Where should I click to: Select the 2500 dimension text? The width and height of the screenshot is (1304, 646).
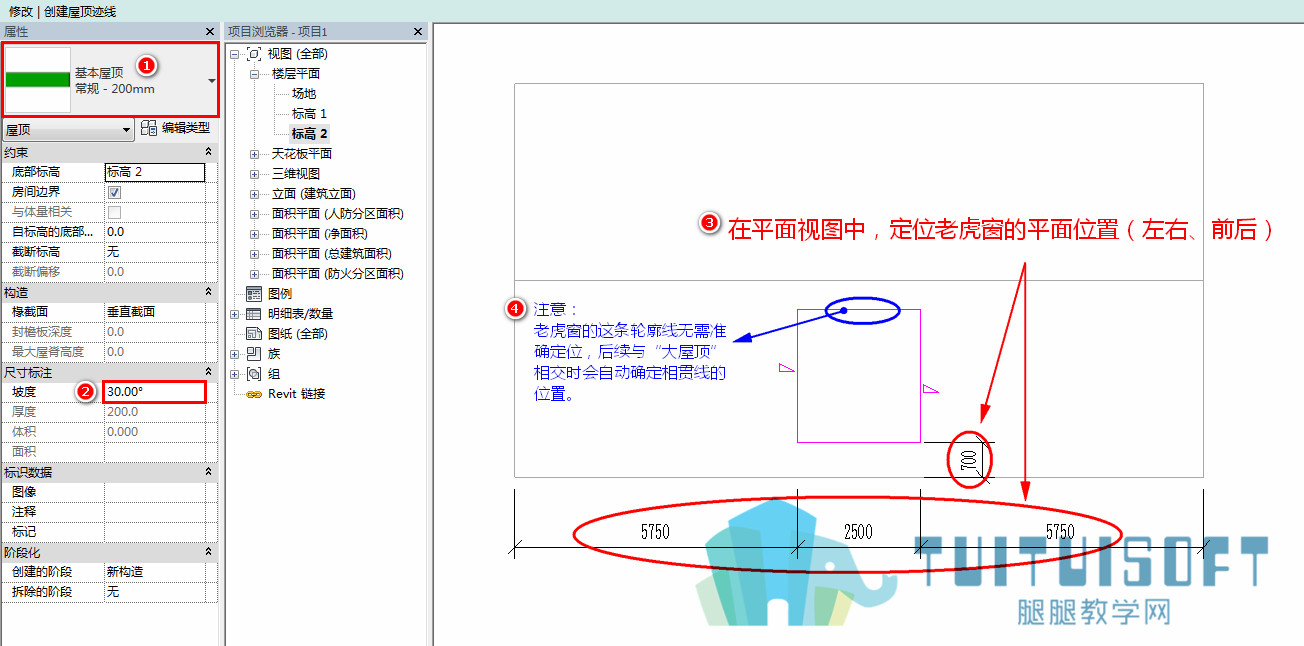point(858,532)
